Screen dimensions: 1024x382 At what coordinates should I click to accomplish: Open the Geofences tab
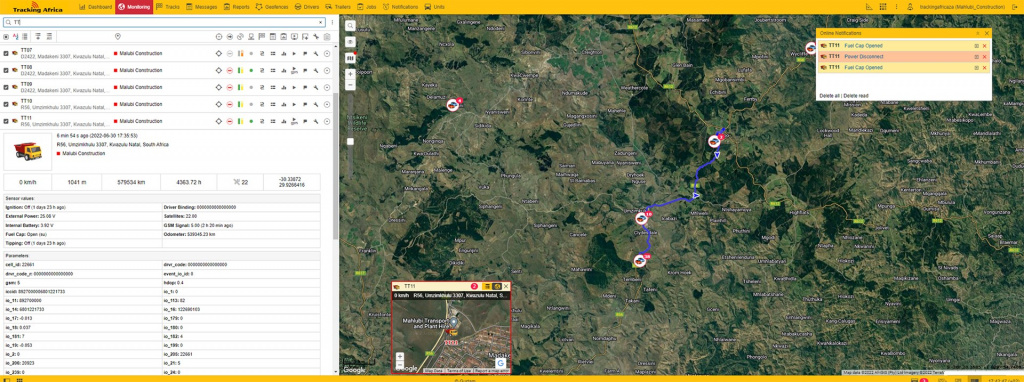click(x=273, y=7)
